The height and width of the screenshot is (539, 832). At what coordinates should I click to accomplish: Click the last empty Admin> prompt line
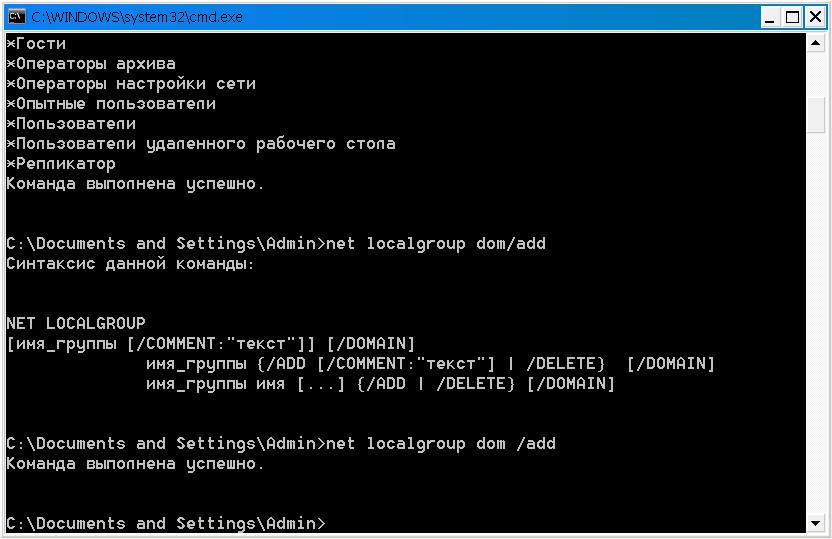tap(166, 524)
